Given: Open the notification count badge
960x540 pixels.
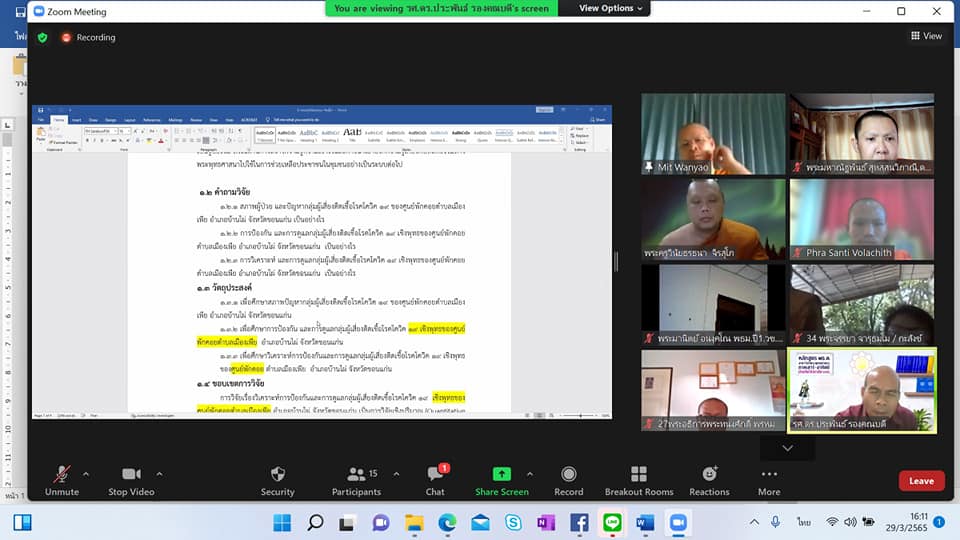Looking at the screenshot, I should [939, 522].
